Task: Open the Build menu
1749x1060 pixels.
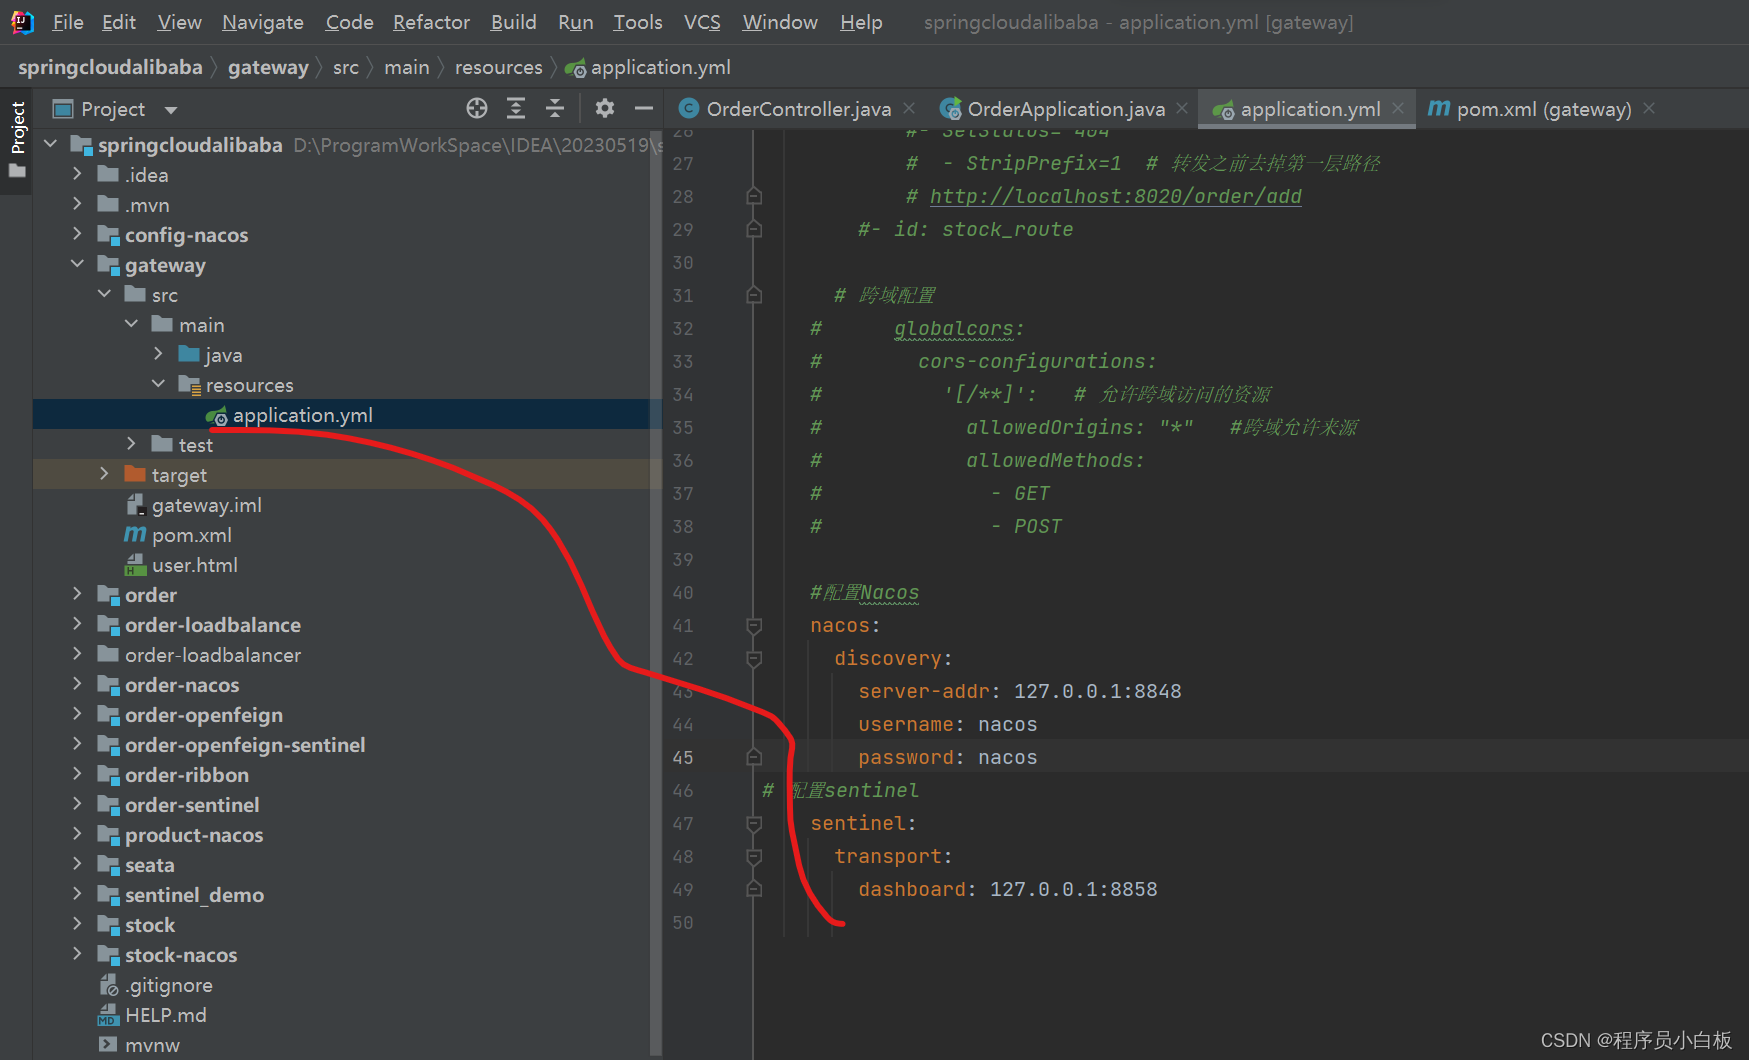Action: pos(514,22)
